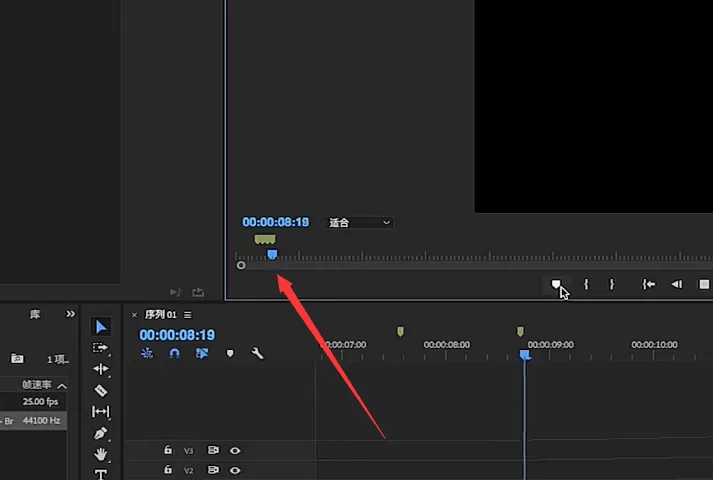The width and height of the screenshot is (713, 480).
Task: Select the Pen tool
Action: pos(100,433)
